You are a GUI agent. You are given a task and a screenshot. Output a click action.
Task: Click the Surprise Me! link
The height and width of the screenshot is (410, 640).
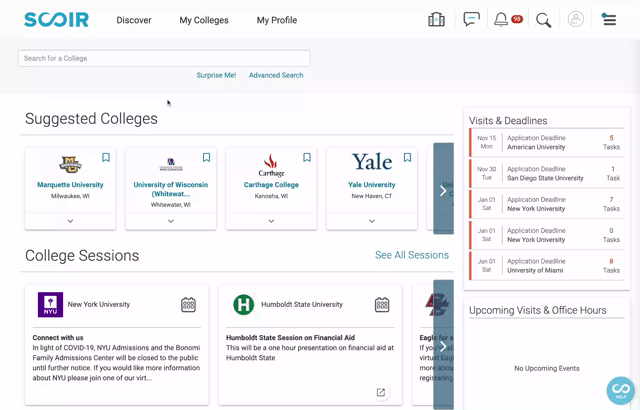pyautogui.click(x=216, y=75)
